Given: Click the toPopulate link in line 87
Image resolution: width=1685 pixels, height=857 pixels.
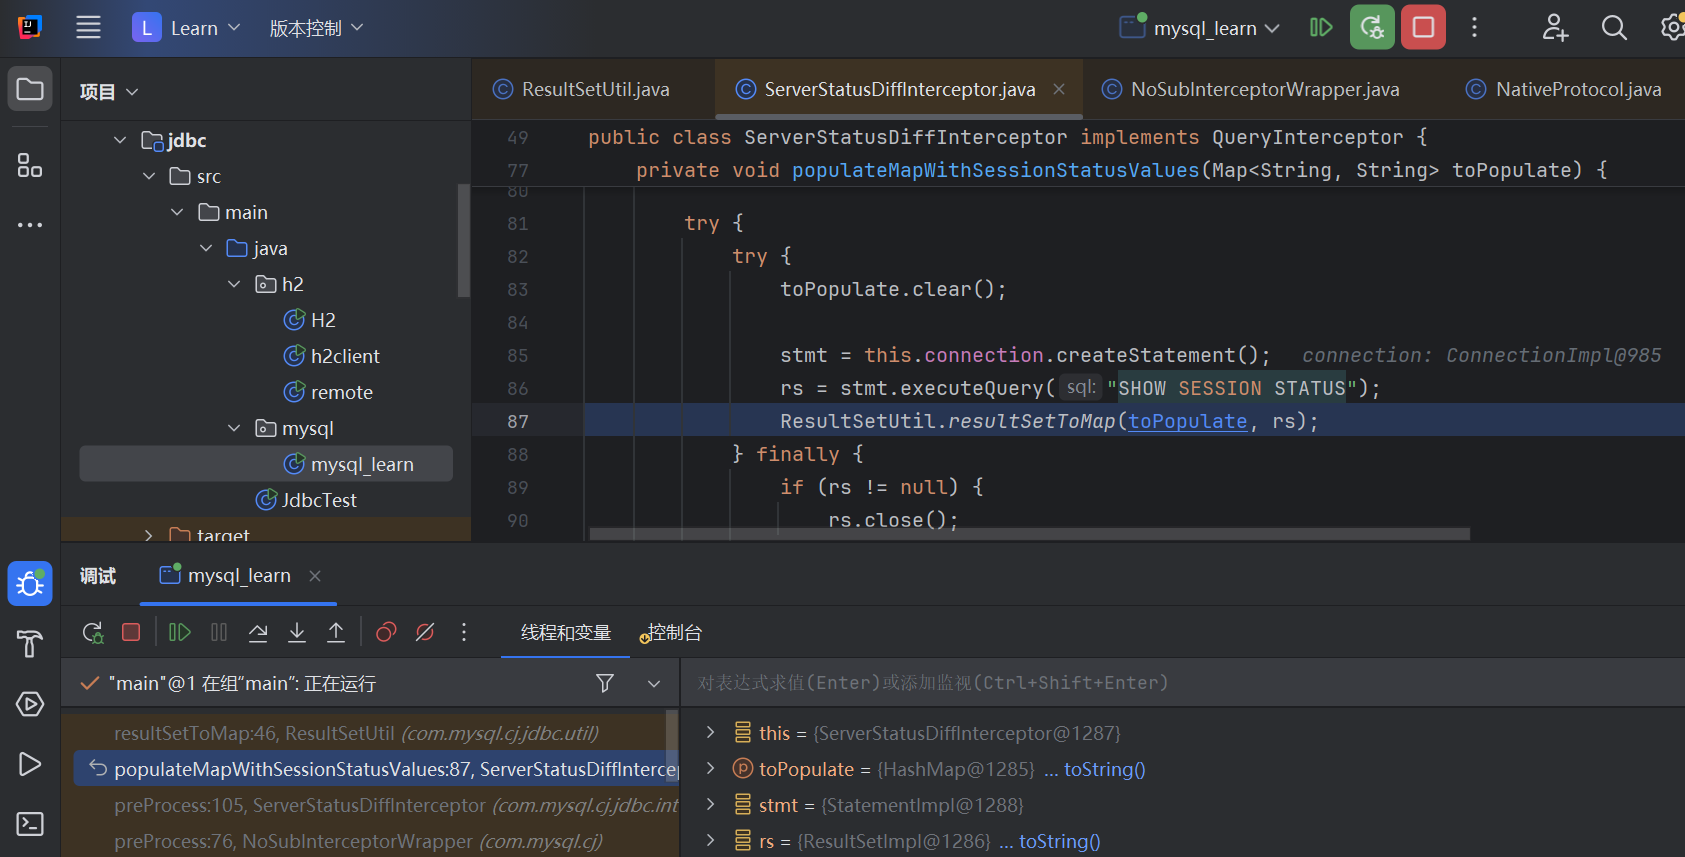Looking at the screenshot, I should (1187, 421).
